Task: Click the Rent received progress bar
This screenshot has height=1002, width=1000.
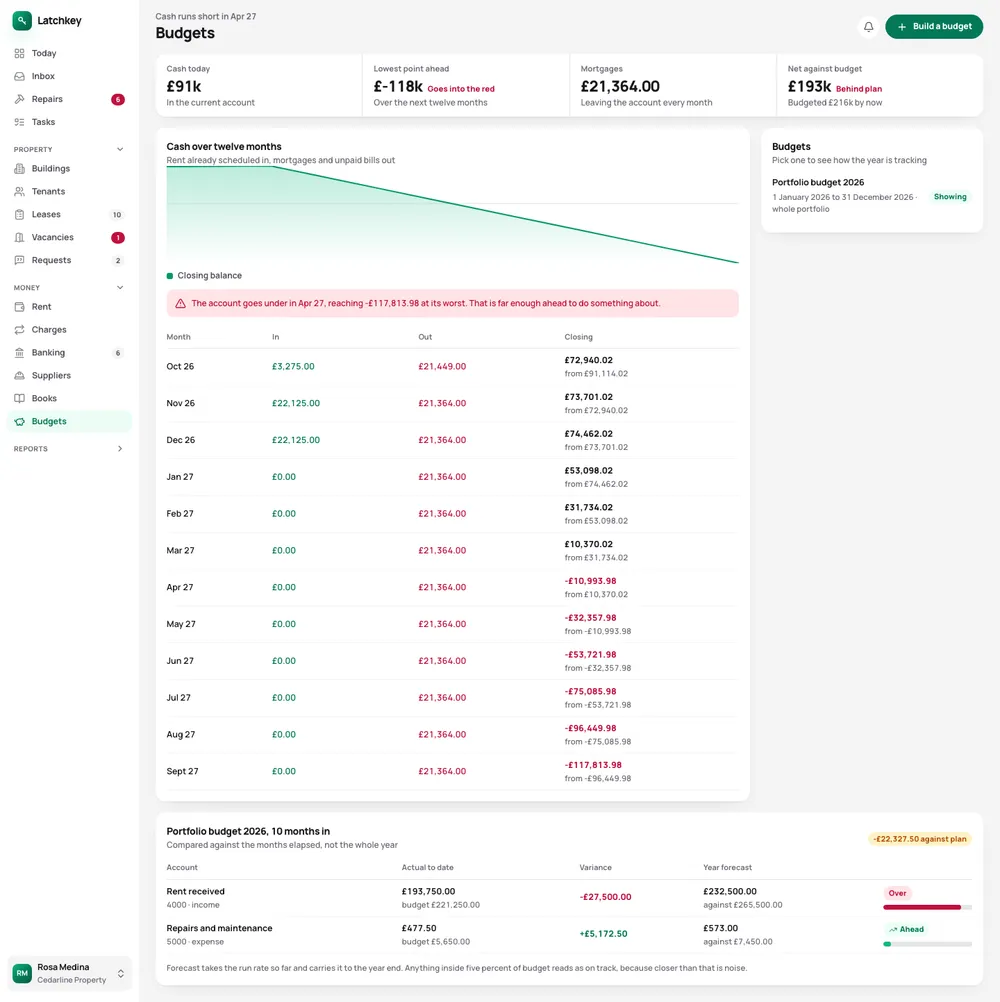Action: [x=927, y=907]
